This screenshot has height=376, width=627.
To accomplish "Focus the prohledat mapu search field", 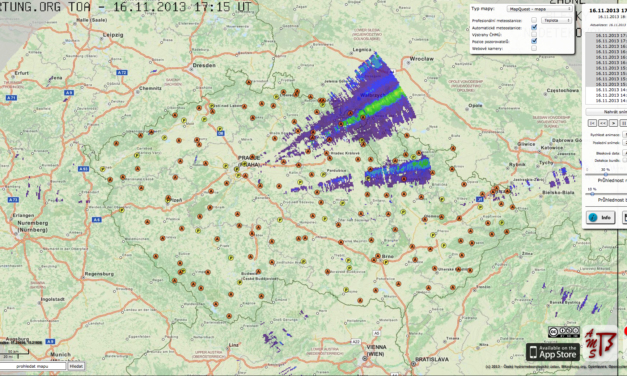I will [x=34, y=366].
